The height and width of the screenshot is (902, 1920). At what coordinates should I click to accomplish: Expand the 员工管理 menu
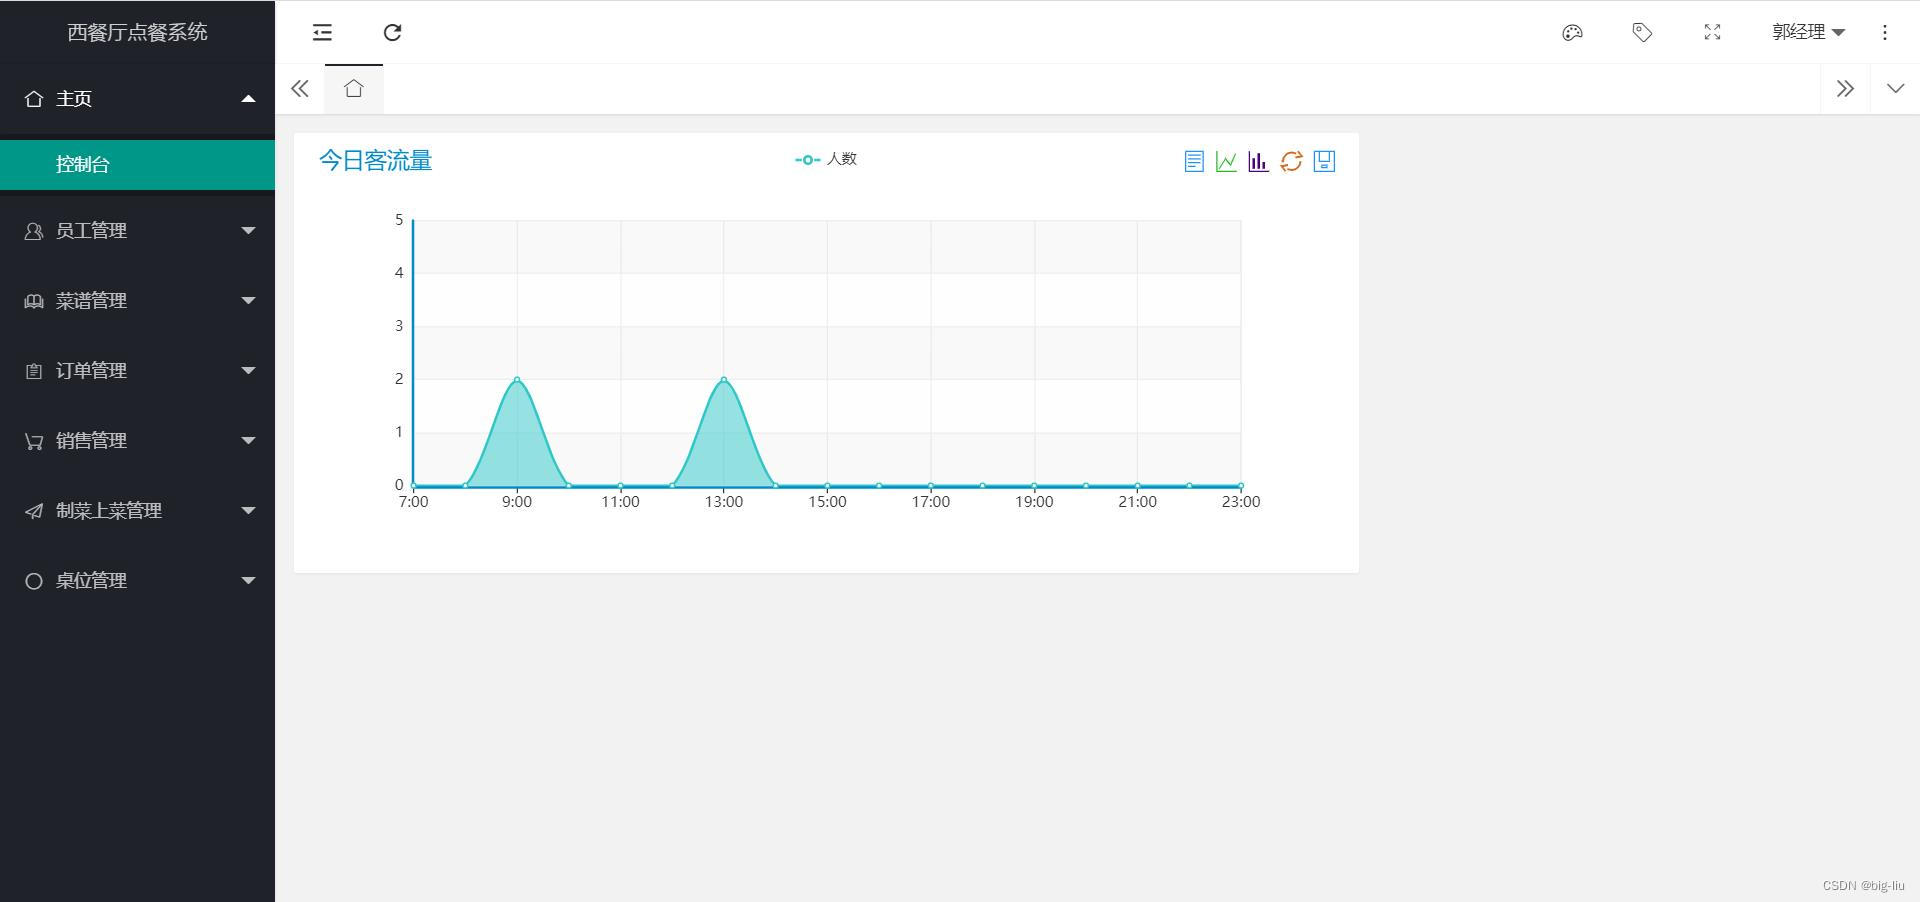(137, 231)
